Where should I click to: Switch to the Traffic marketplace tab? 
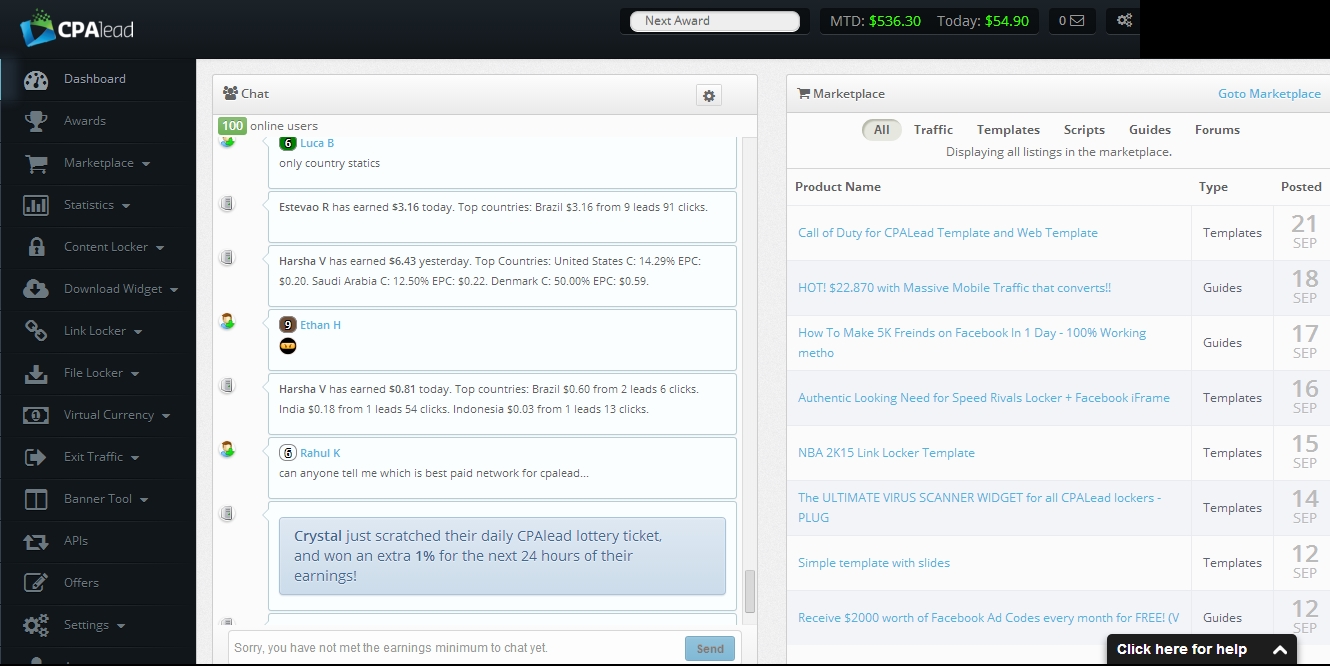click(933, 130)
